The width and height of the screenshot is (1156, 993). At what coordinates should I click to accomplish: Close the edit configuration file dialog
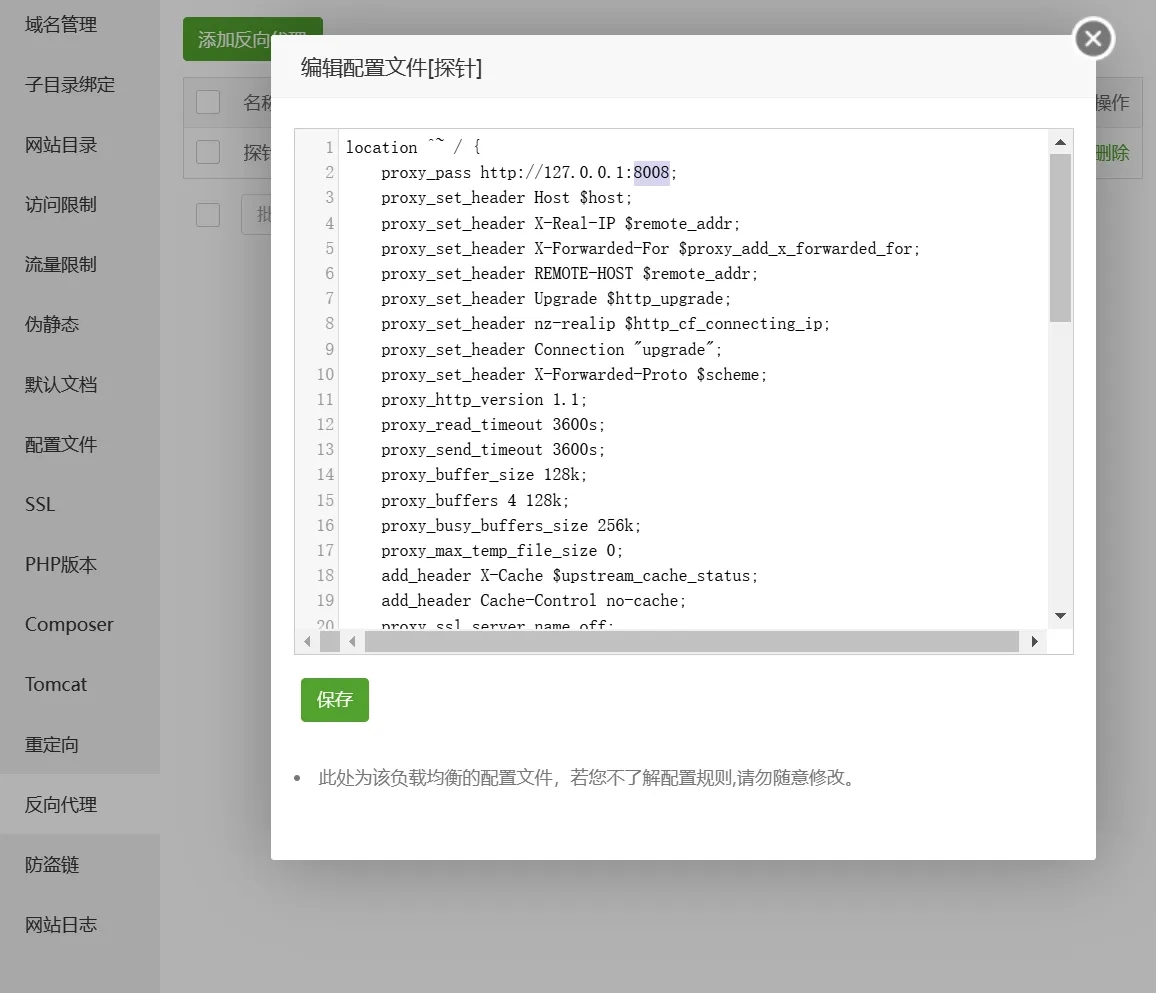tap(1093, 39)
